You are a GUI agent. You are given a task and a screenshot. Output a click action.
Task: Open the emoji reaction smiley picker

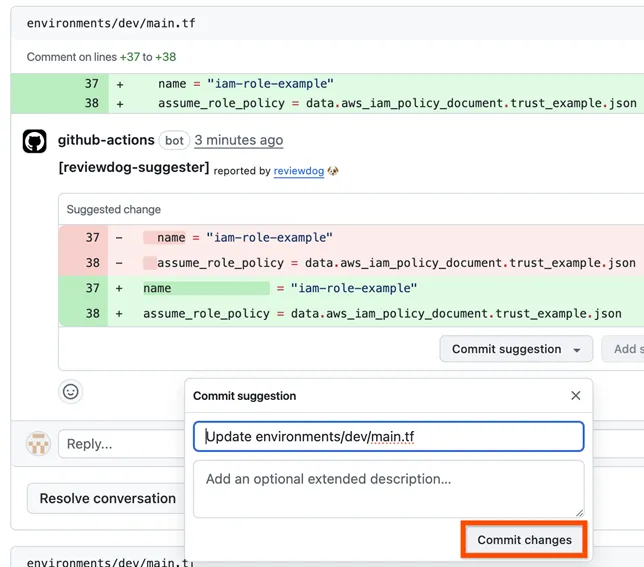70,391
